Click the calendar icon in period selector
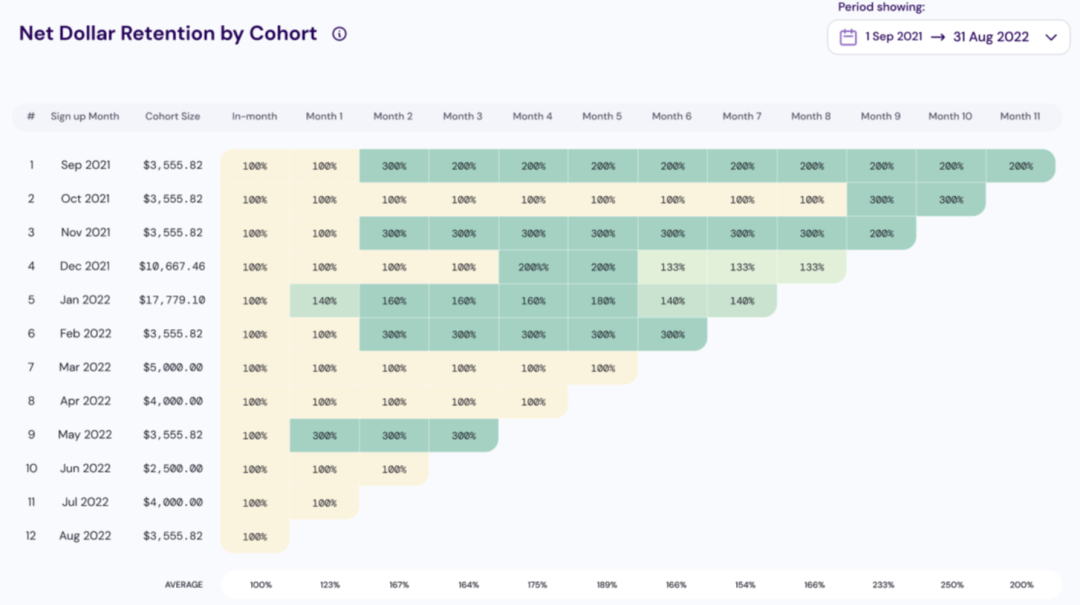 (848, 37)
